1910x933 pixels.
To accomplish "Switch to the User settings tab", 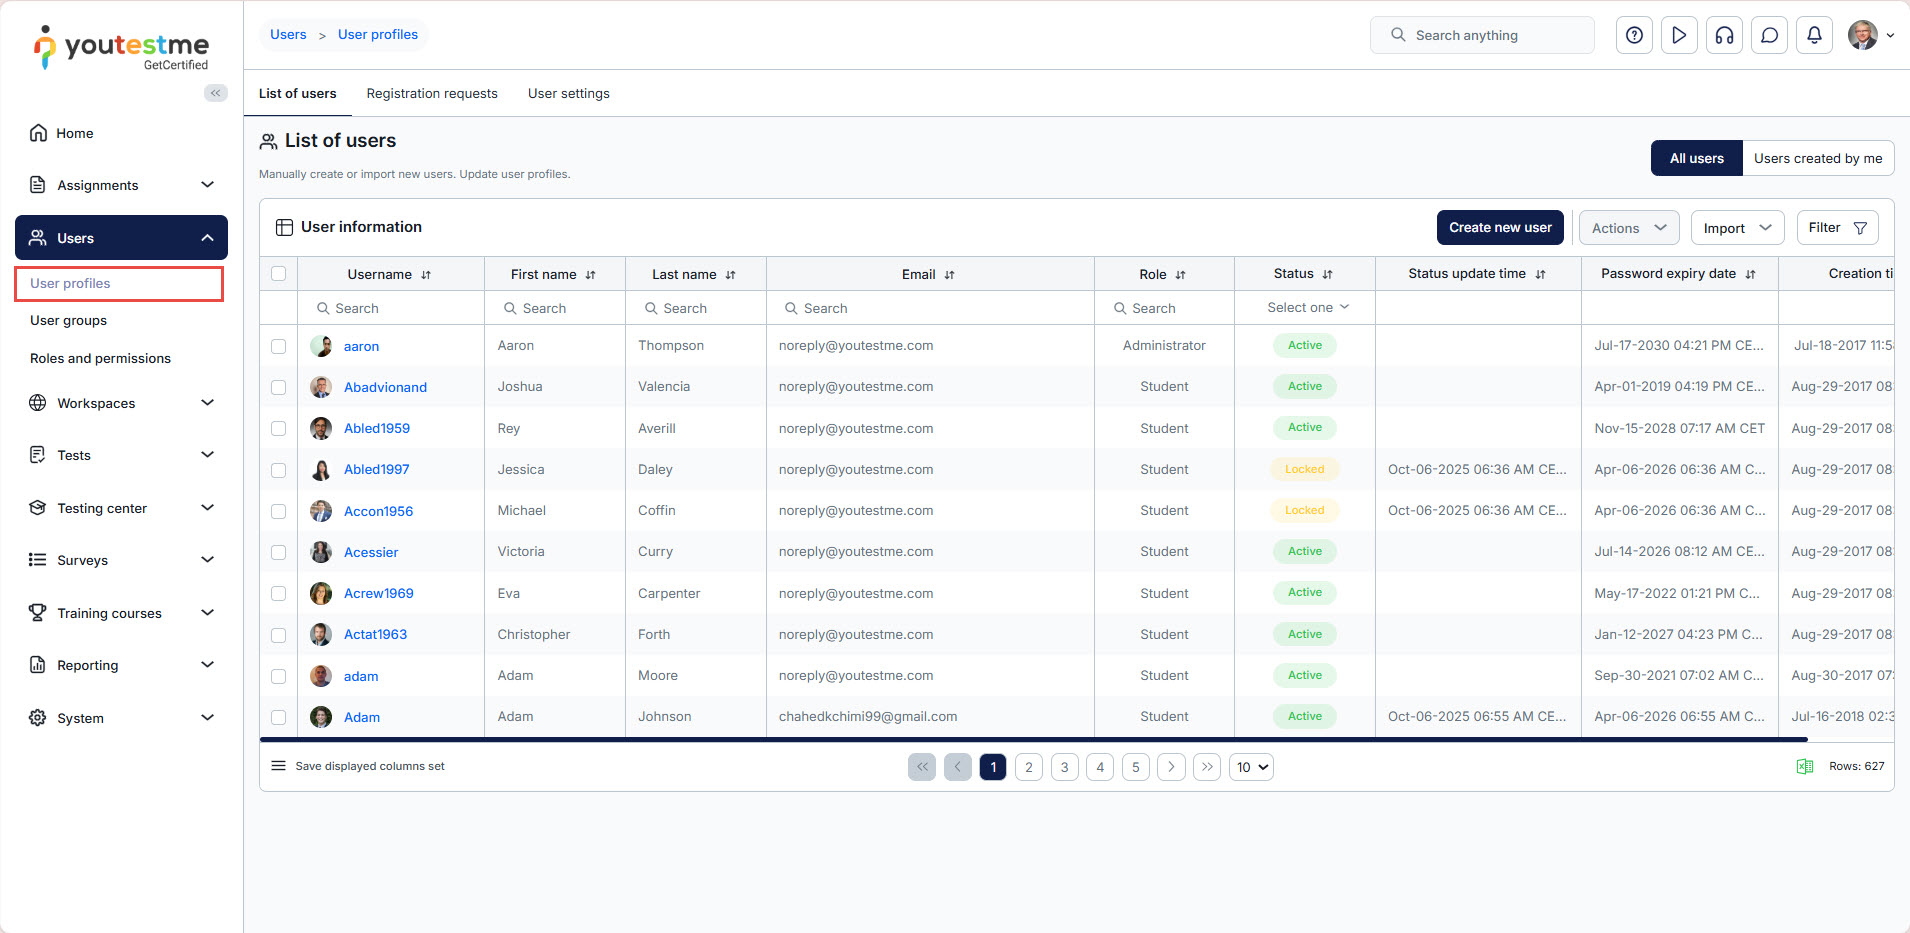I will coord(568,94).
